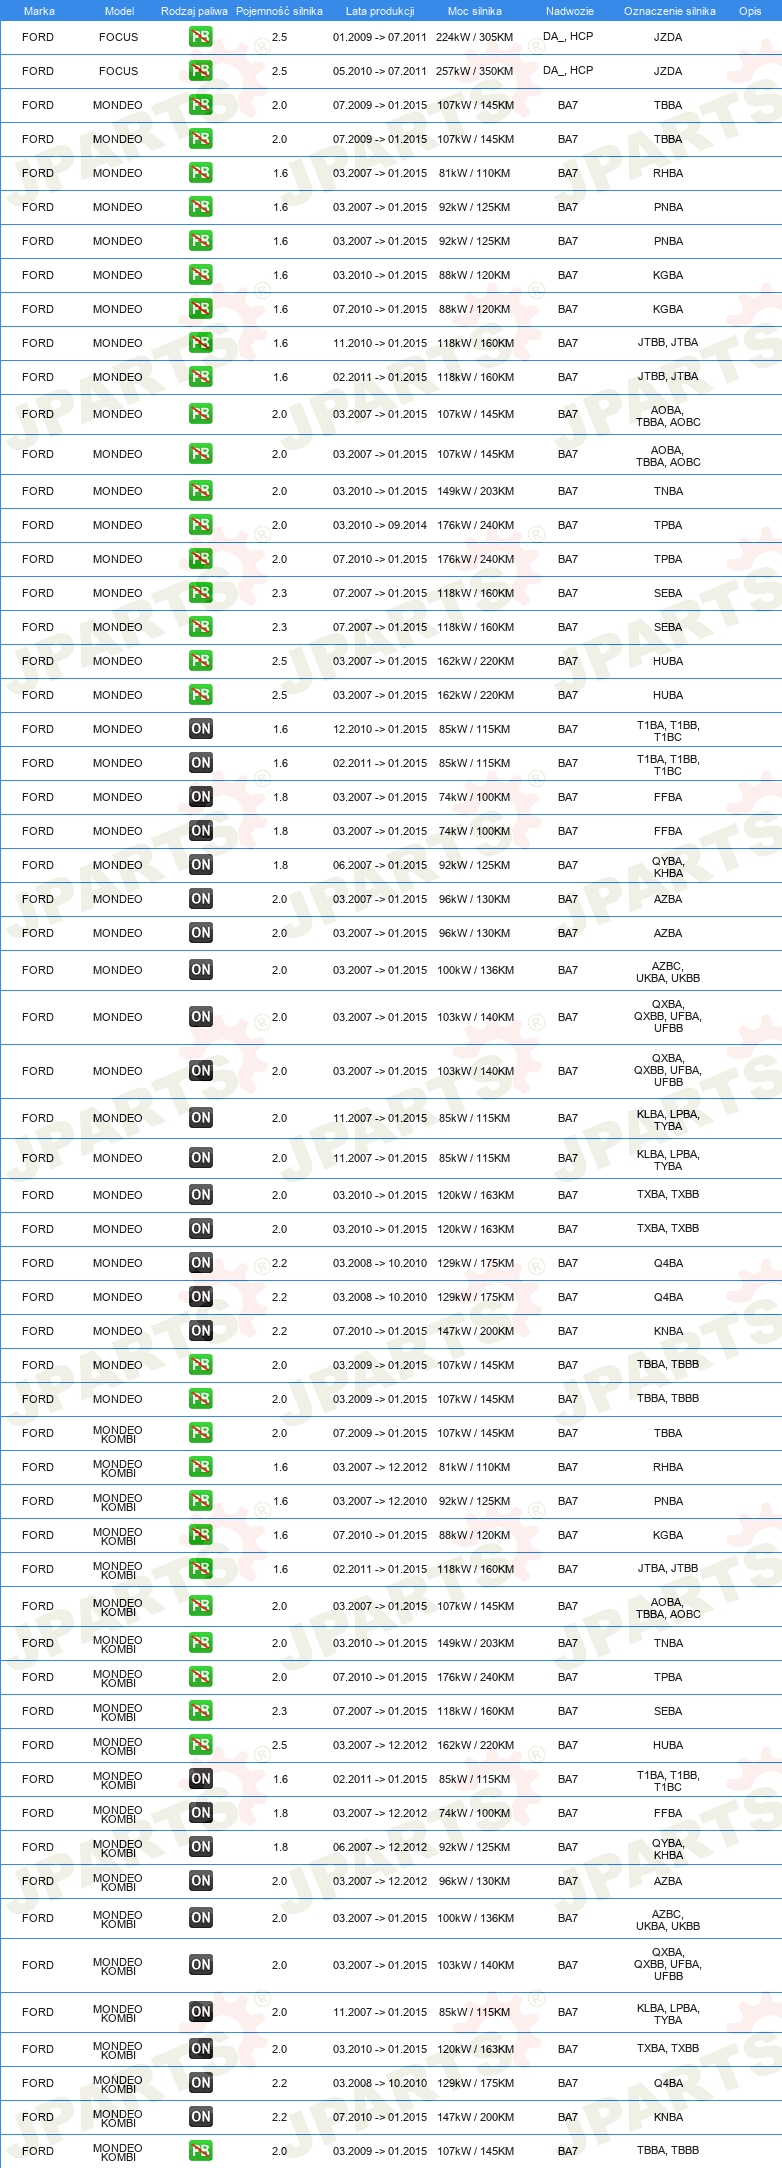This screenshot has width=782, height=2168.
Task: Click the '12.2010 -> 01.2015' production years cell
Action: tap(380, 729)
